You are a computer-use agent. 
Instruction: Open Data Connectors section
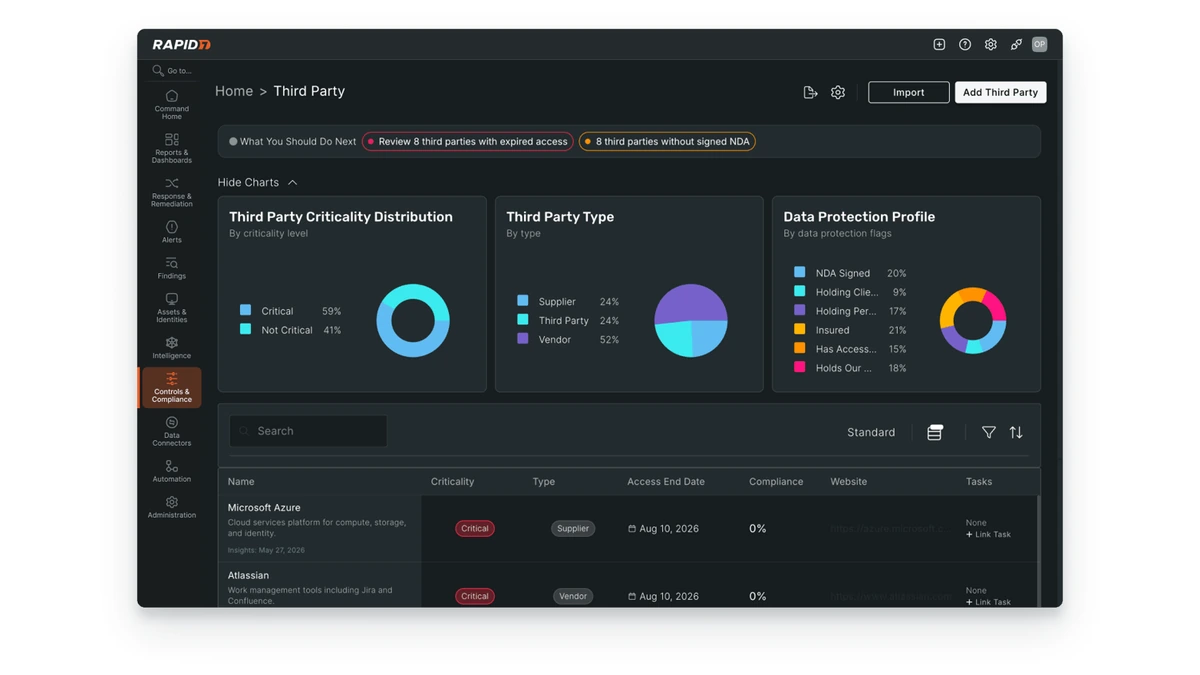point(171,431)
